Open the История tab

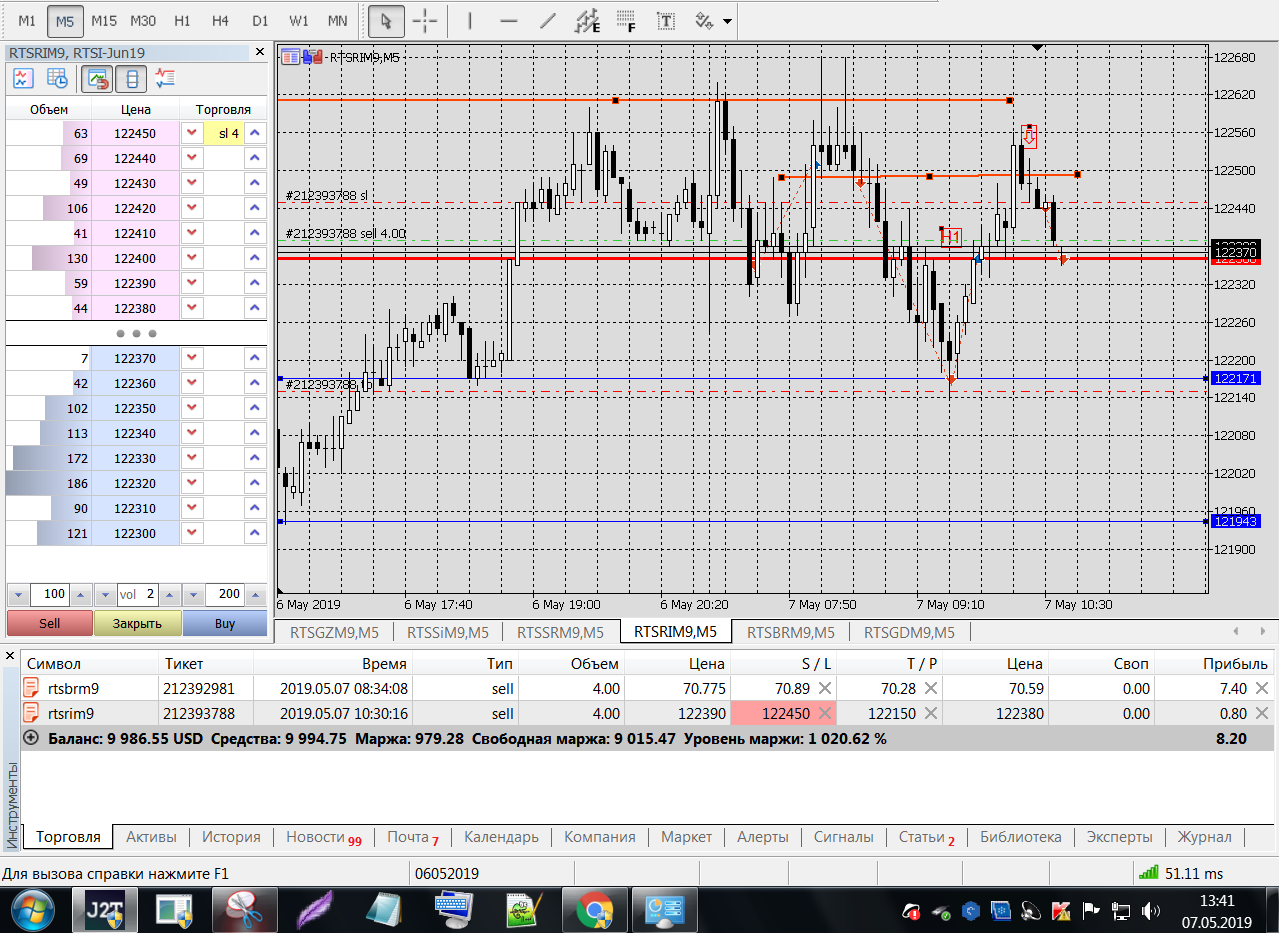click(231, 837)
